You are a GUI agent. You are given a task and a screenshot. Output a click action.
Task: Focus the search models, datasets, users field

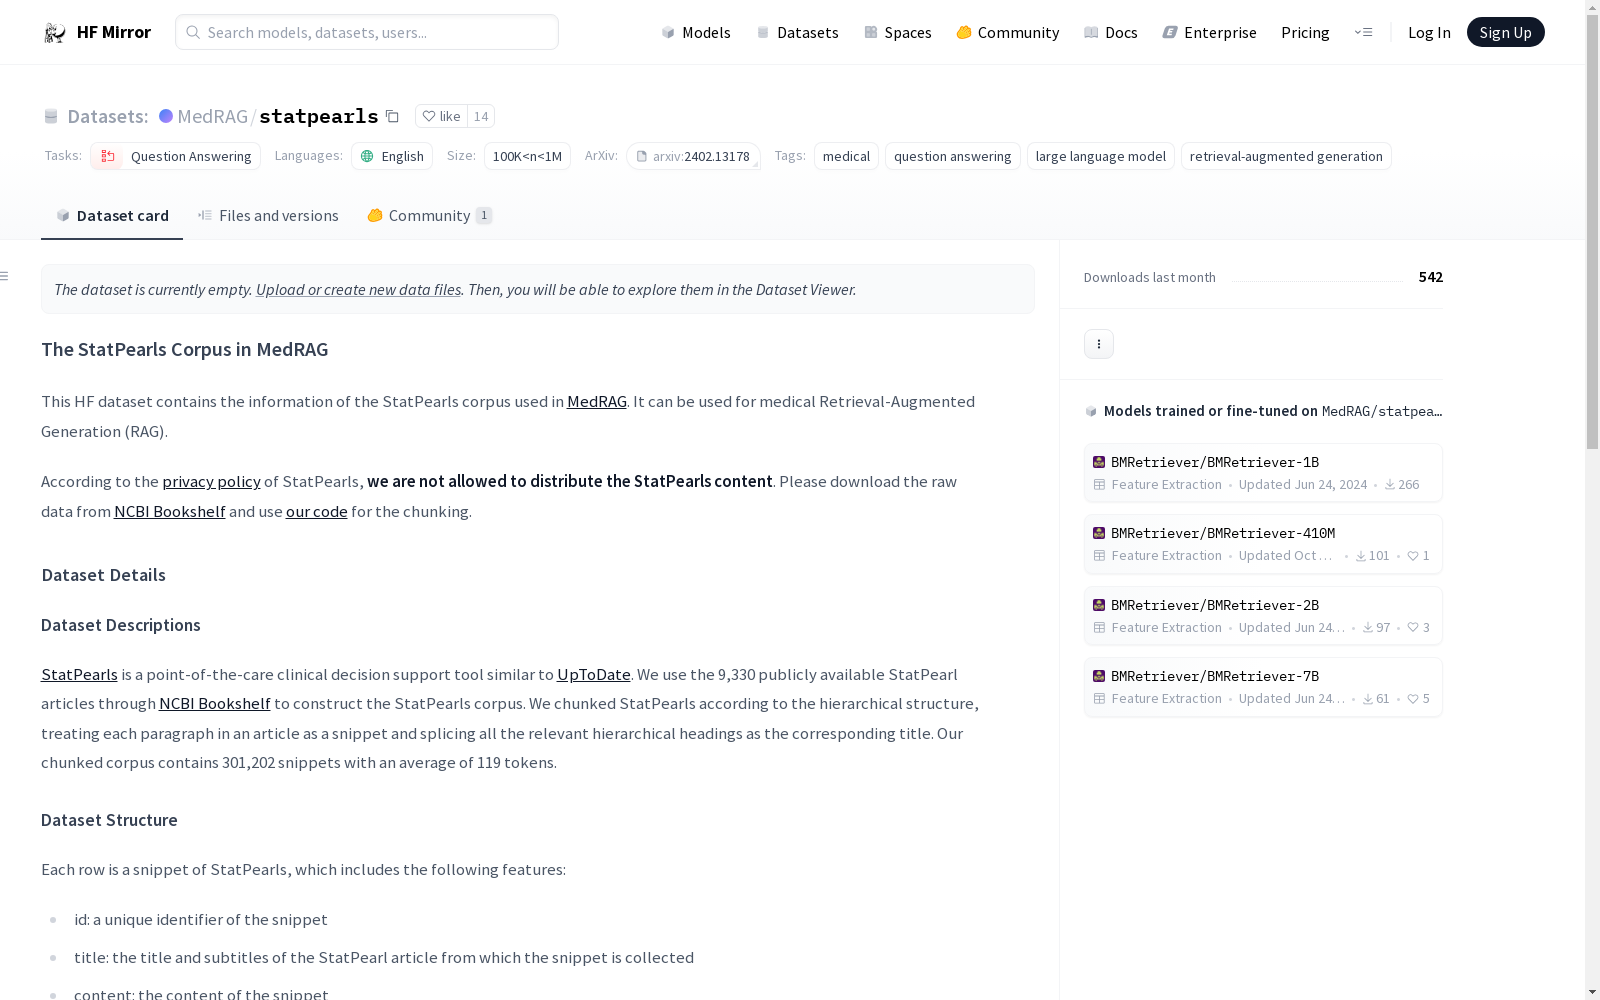pyautogui.click(x=367, y=32)
